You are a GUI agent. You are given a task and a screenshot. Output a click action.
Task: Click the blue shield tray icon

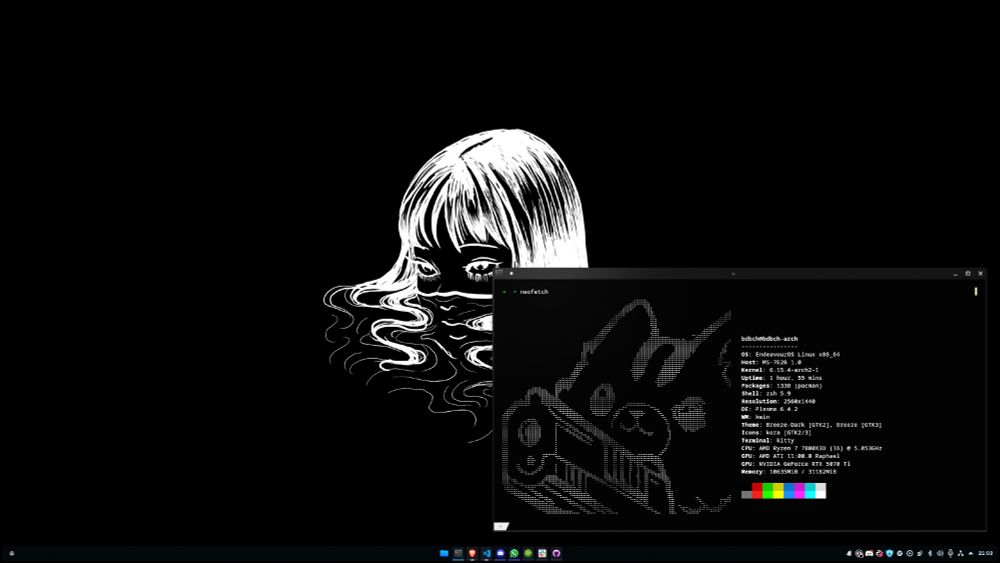890,553
